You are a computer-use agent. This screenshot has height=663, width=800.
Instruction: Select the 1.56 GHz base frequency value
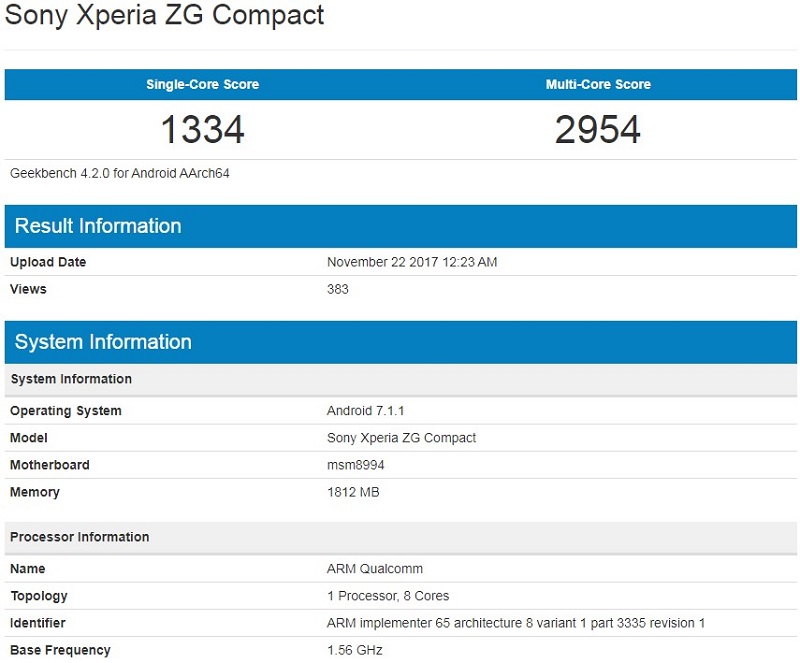coord(355,650)
